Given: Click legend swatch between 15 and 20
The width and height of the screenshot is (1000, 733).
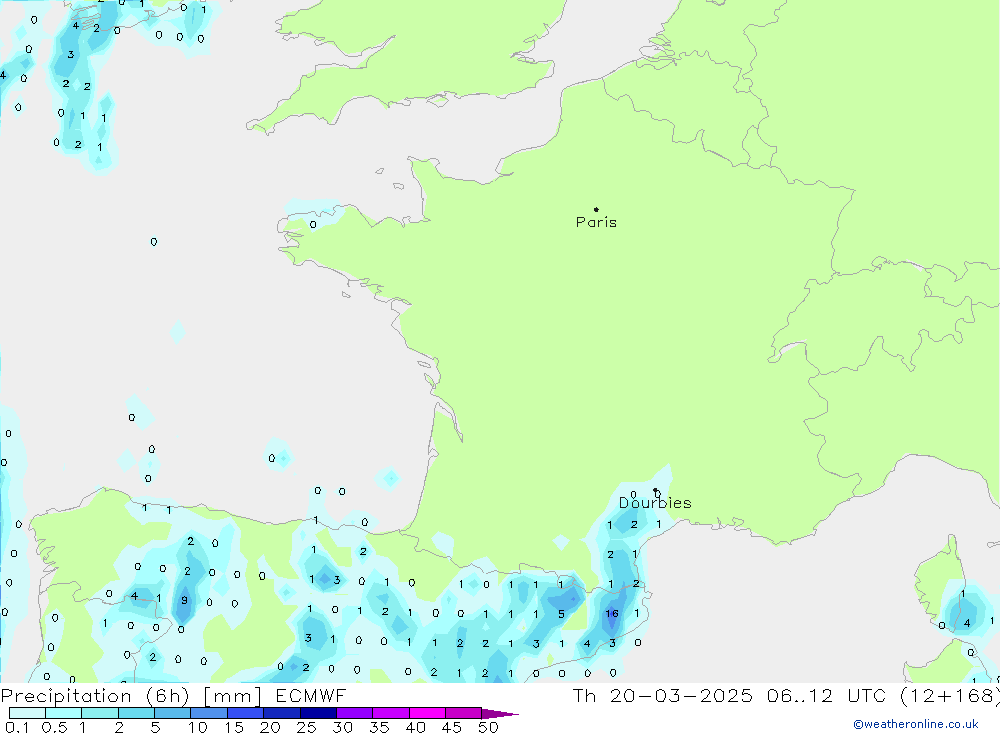Looking at the screenshot, I should pyautogui.click(x=246, y=713).
